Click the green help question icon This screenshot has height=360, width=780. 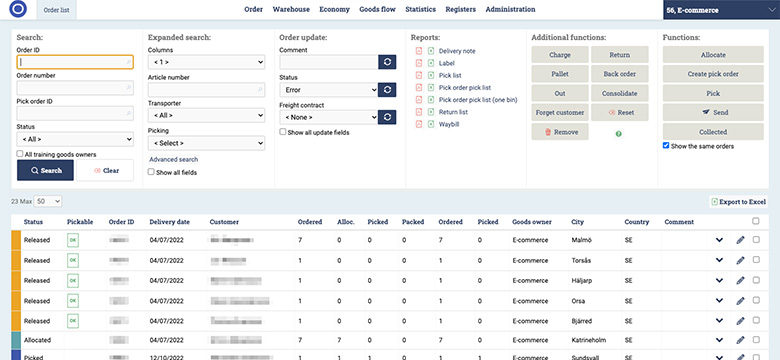(618, 134)
